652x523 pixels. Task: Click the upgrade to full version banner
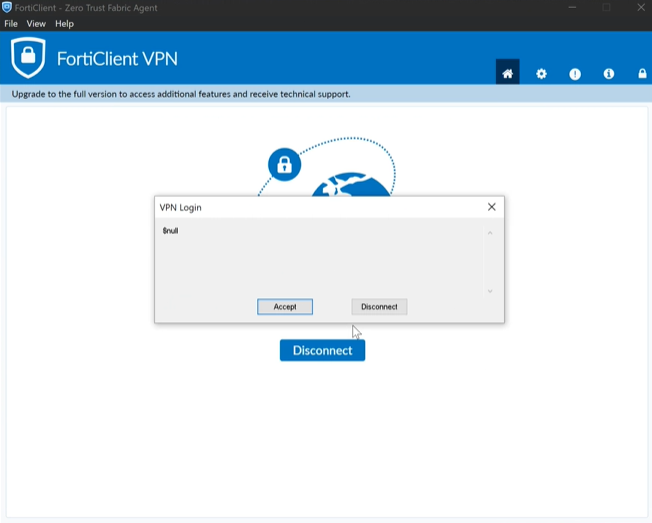pyautogui.click(x=326, y=94)
